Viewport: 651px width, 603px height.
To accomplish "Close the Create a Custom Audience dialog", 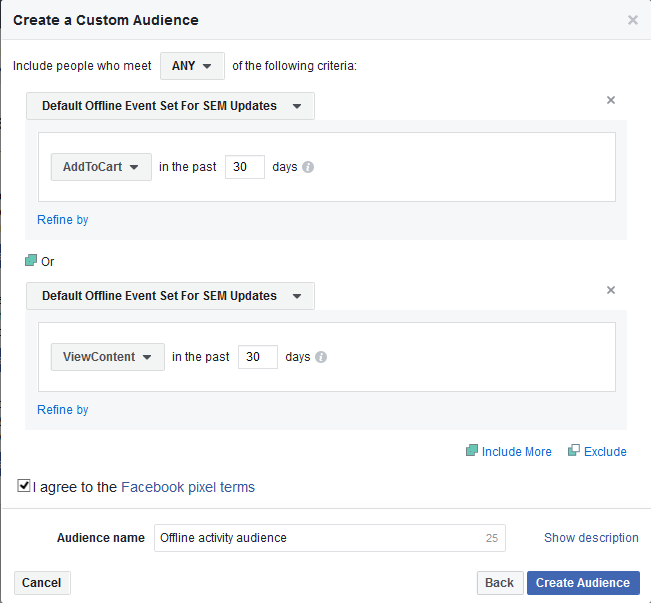I will 632,20.
